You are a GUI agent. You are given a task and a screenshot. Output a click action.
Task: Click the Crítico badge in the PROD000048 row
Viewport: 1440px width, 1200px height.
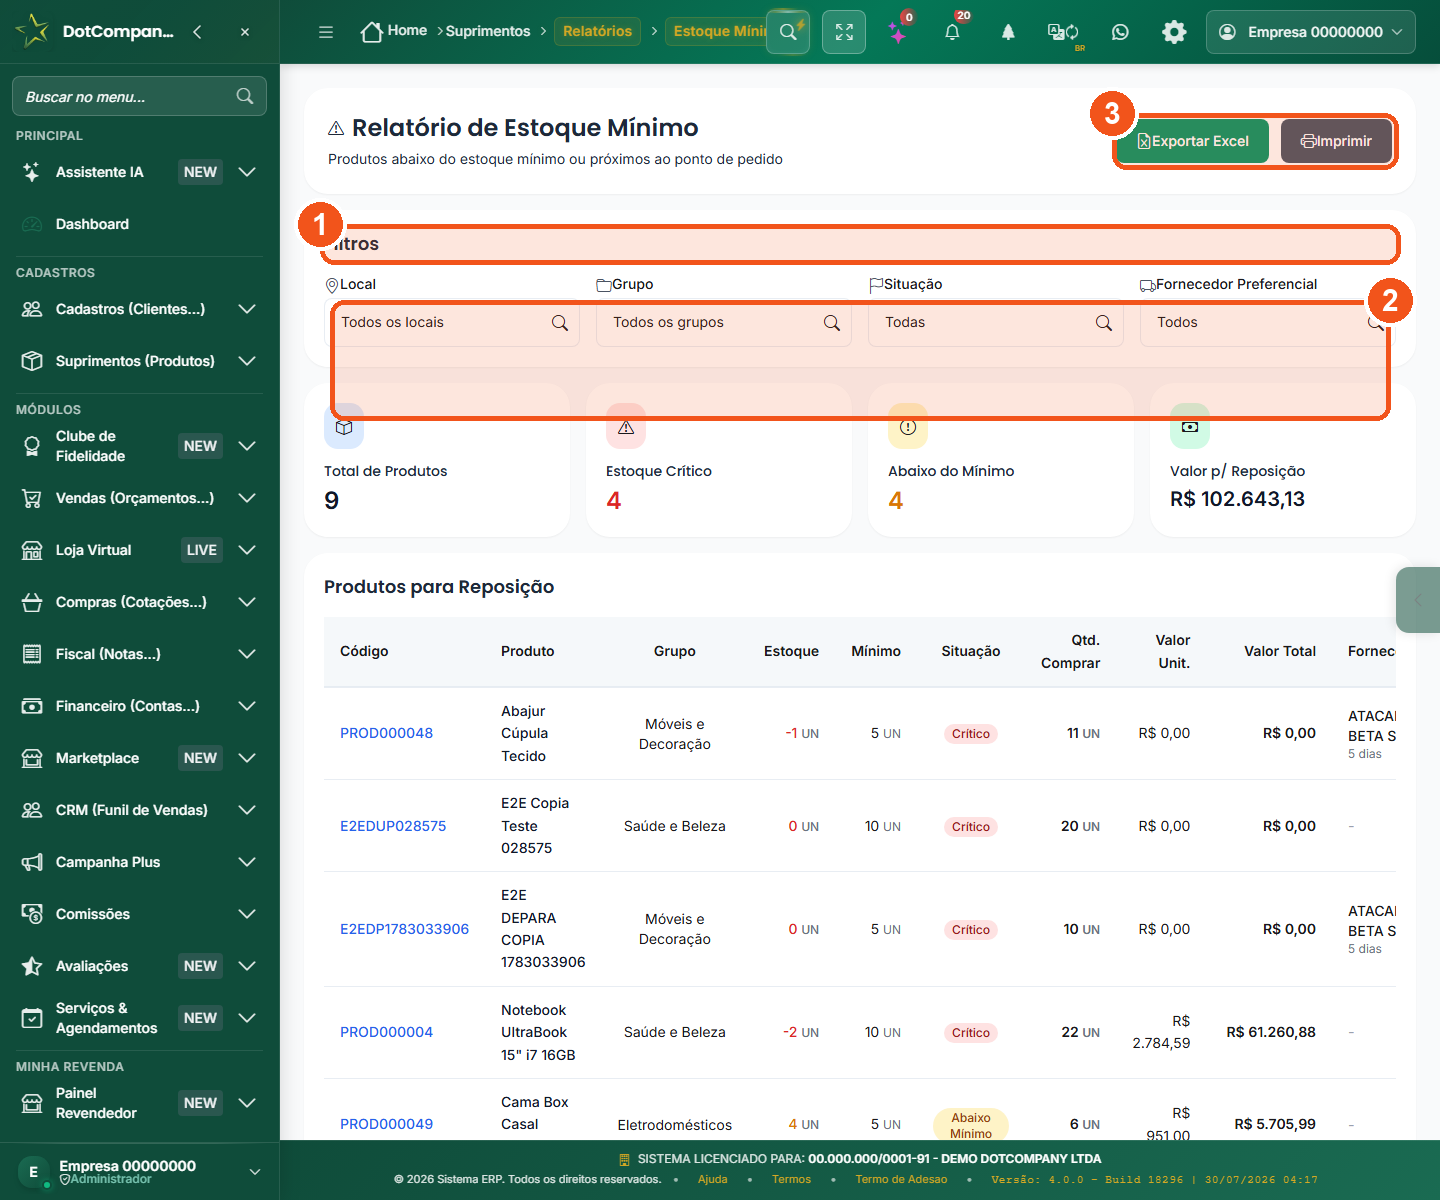click(971, 734)
